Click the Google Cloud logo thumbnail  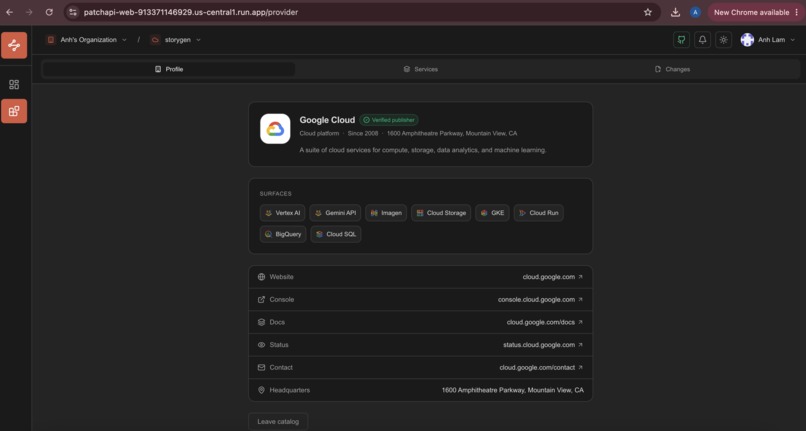click(x=275, y=129)
